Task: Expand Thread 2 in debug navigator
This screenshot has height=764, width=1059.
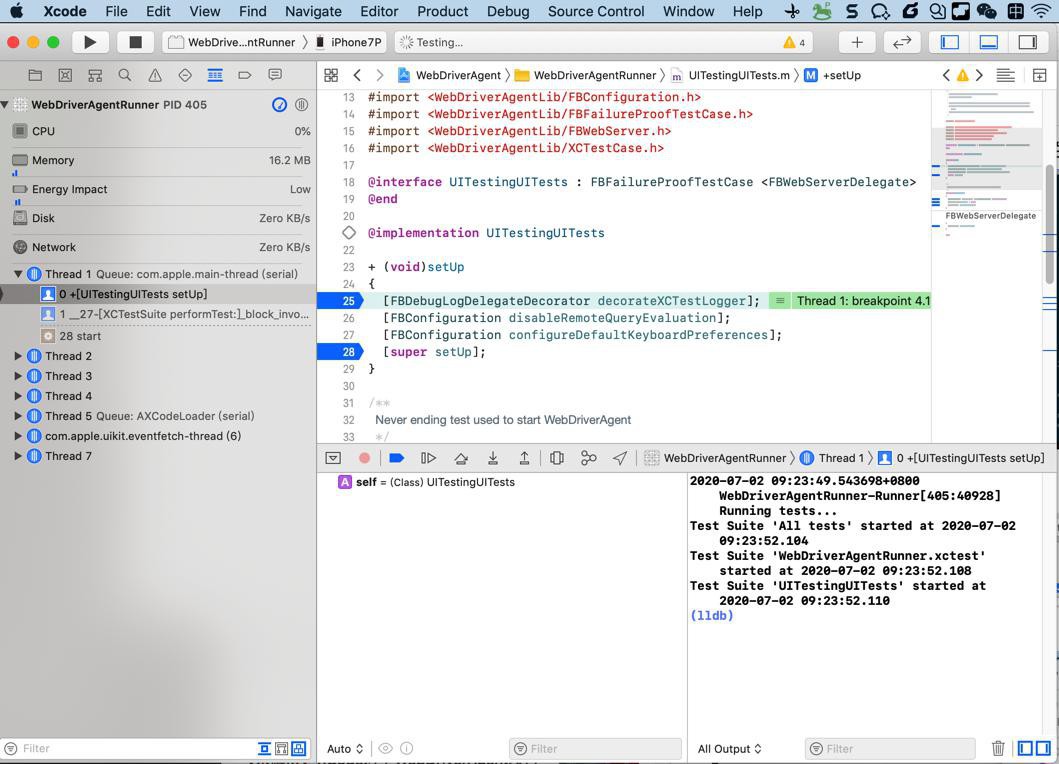Action: (x=18, y=355)
